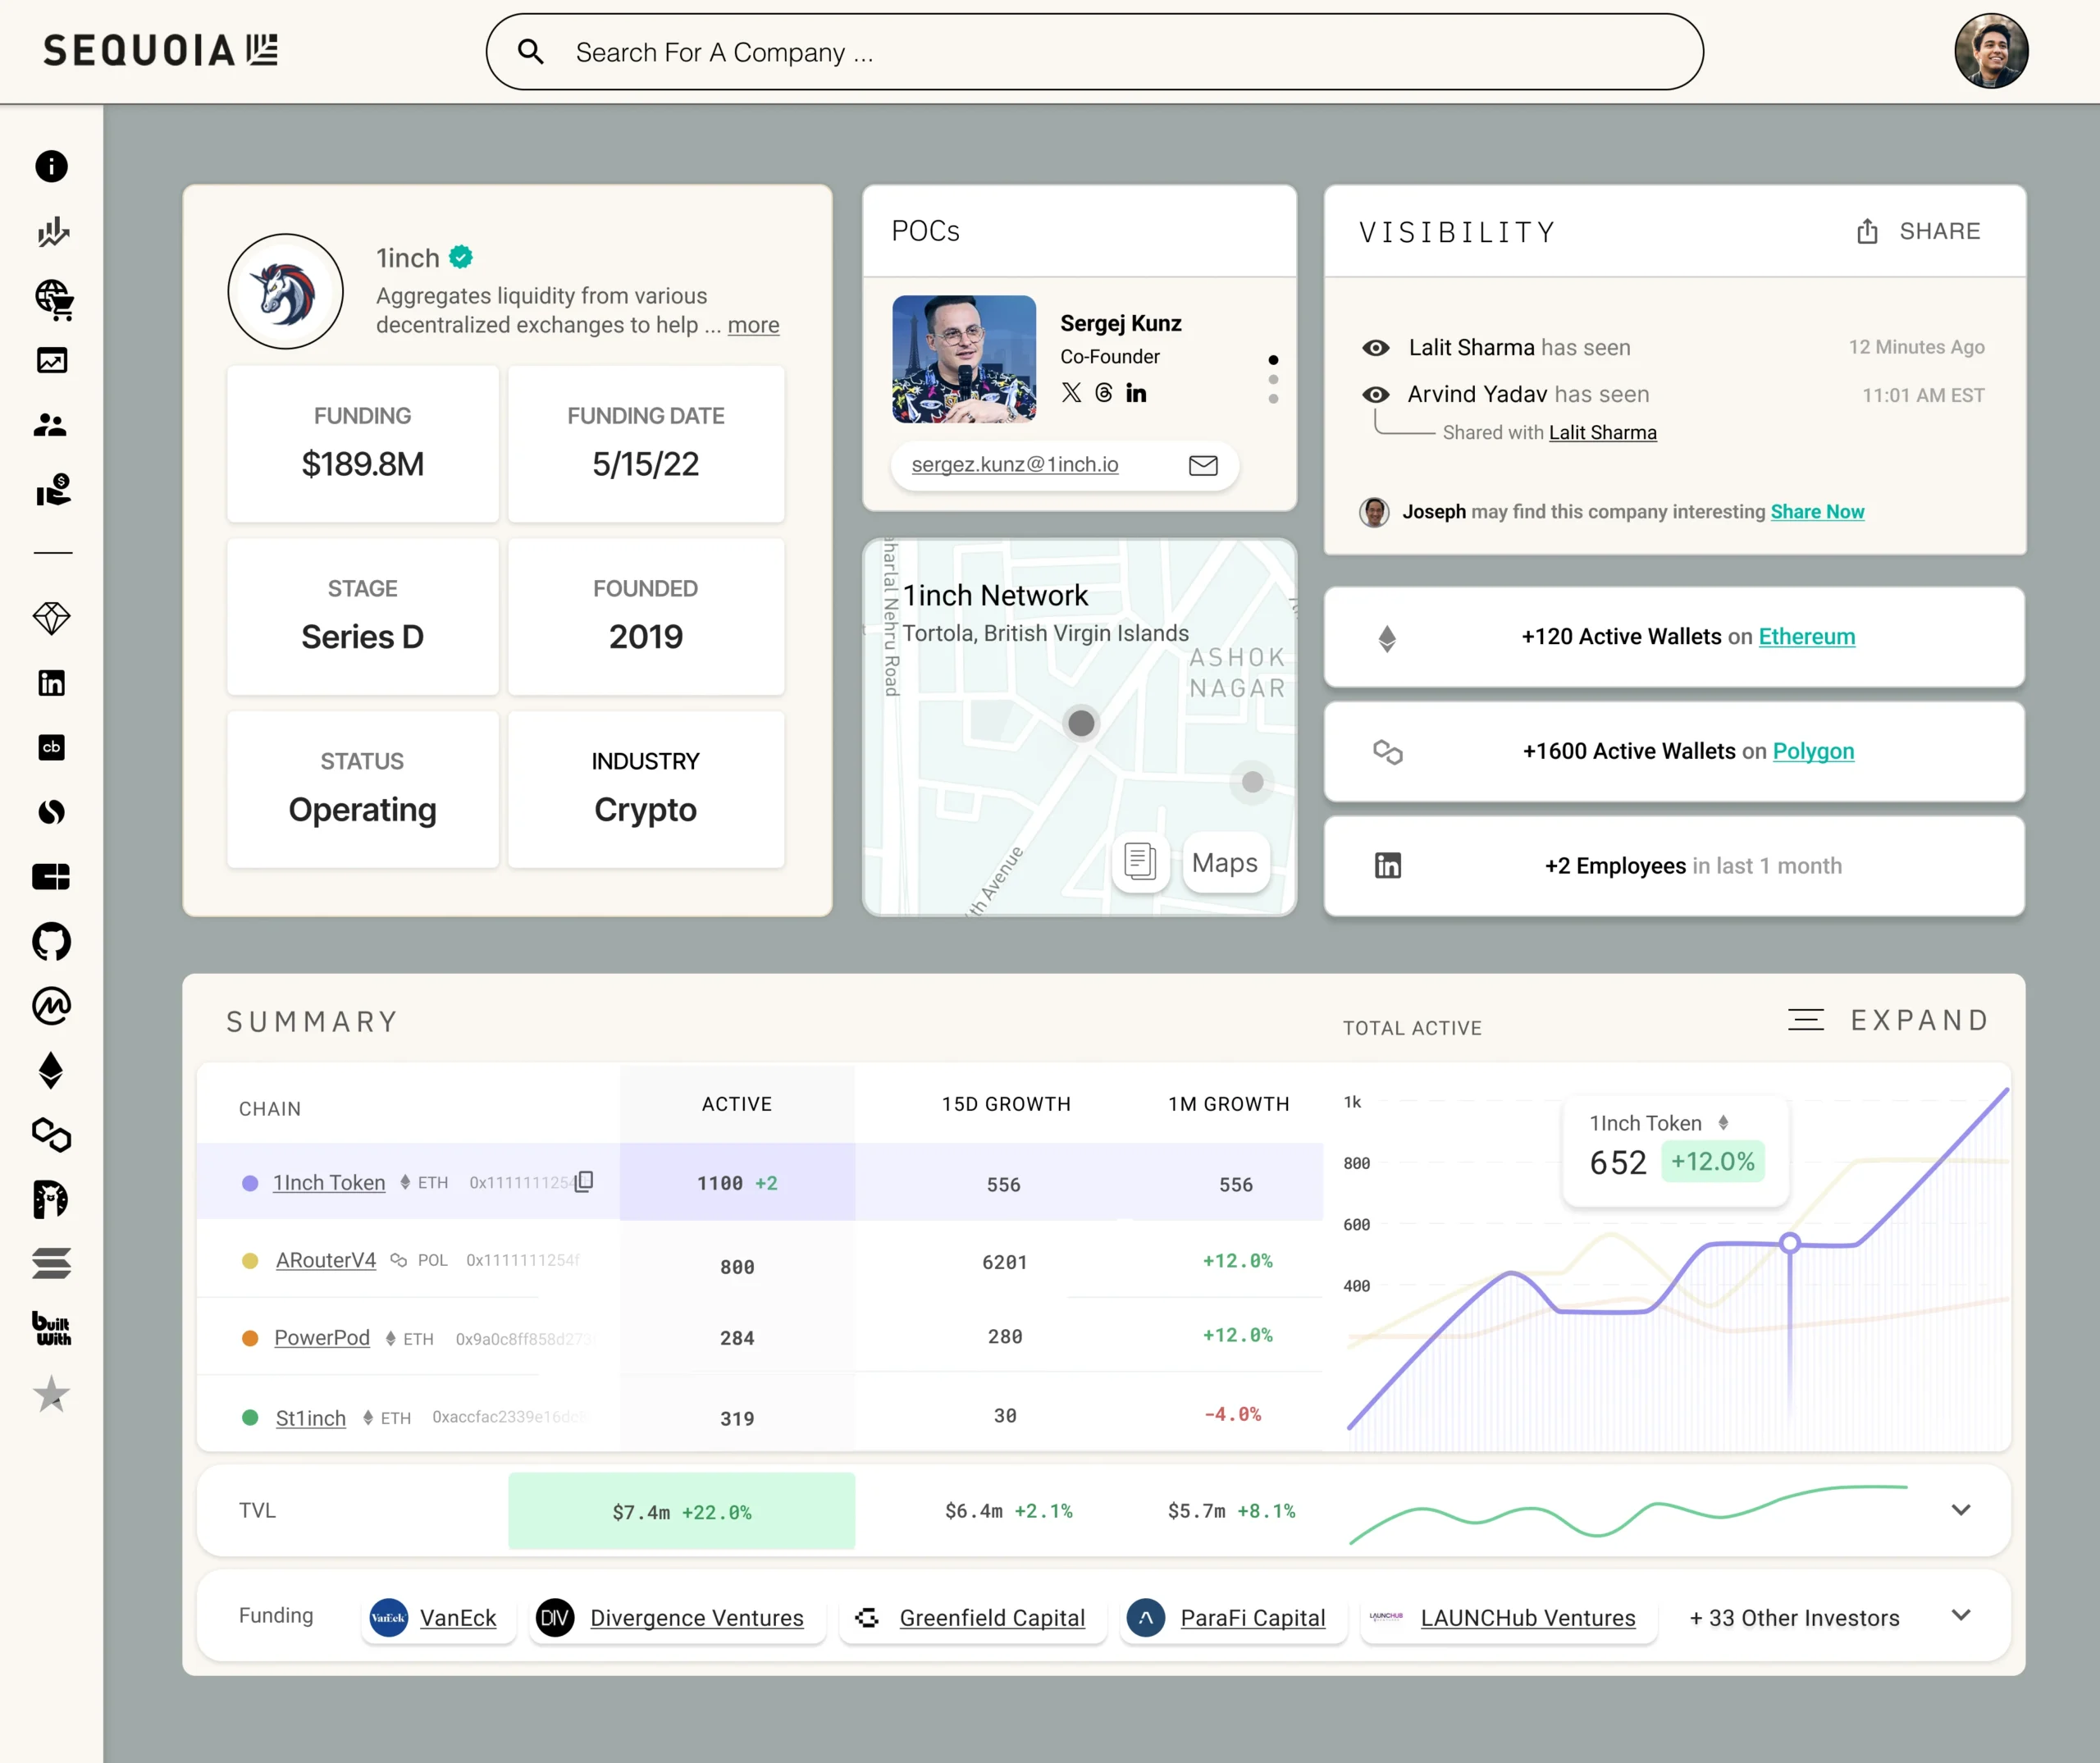Click Sergej Kunz's LinkedIn profile icon
The width and height of the screenshot is (2100, 1763).
(x=1136, y=393)
